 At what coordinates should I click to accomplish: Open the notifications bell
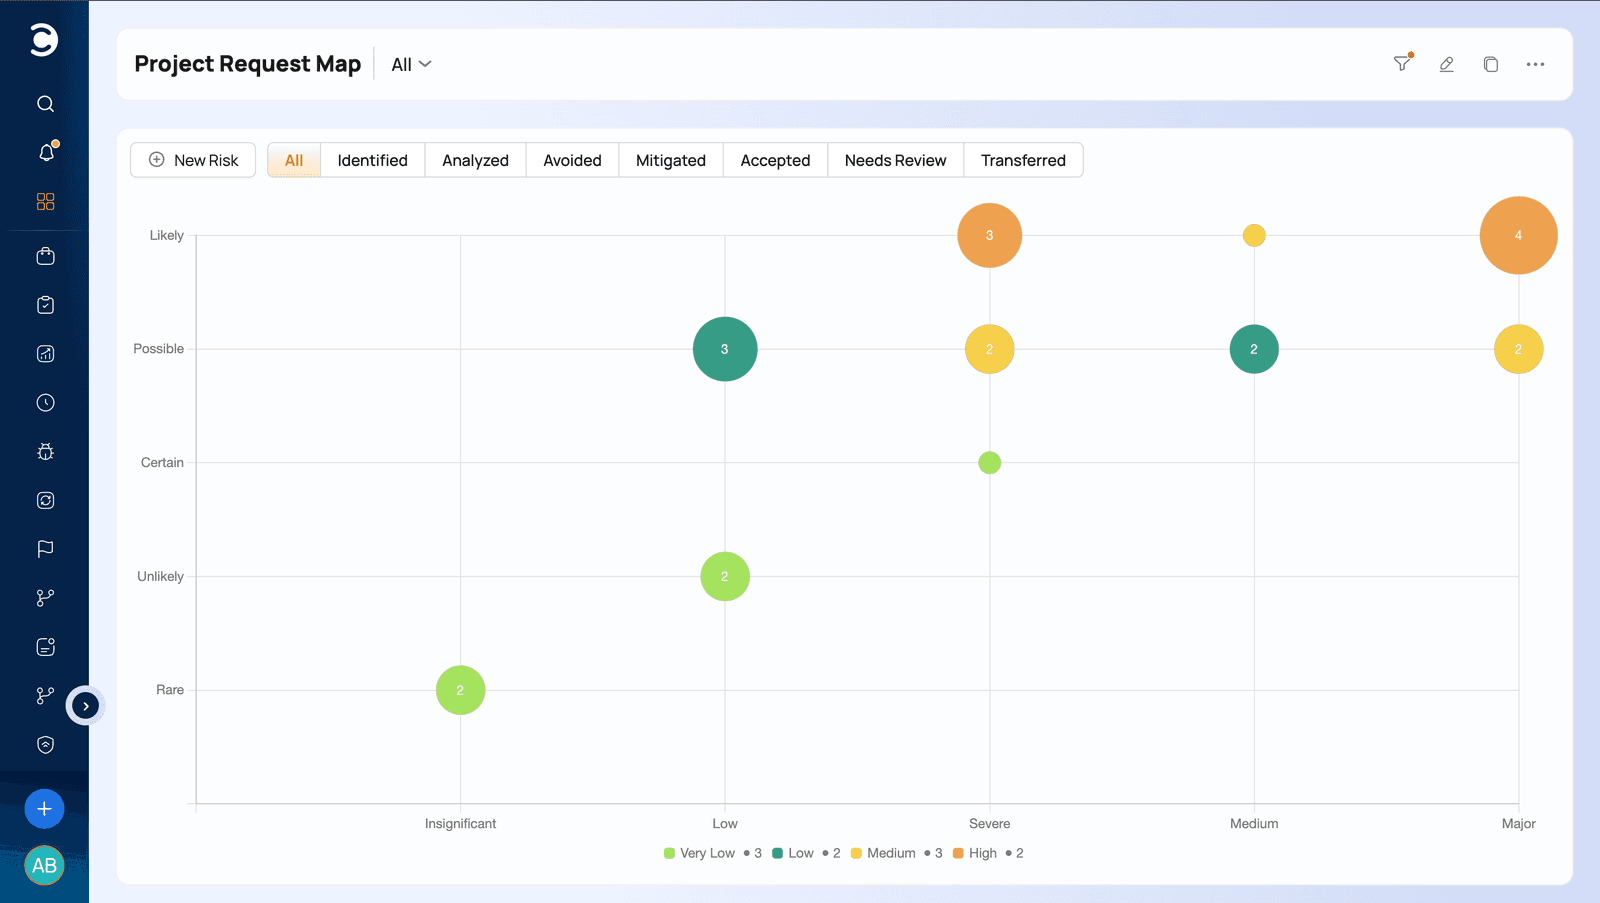click(x=46, y=152)
